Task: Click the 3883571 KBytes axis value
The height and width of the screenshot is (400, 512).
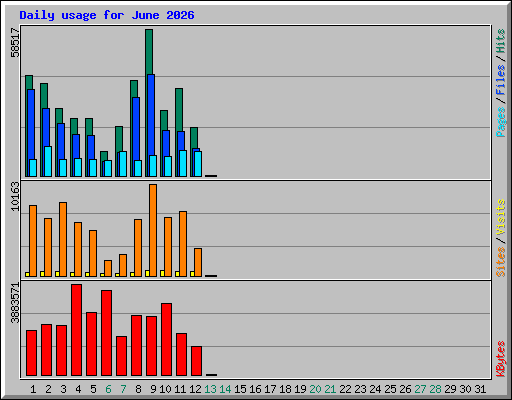Action: (x=15, y=303)
